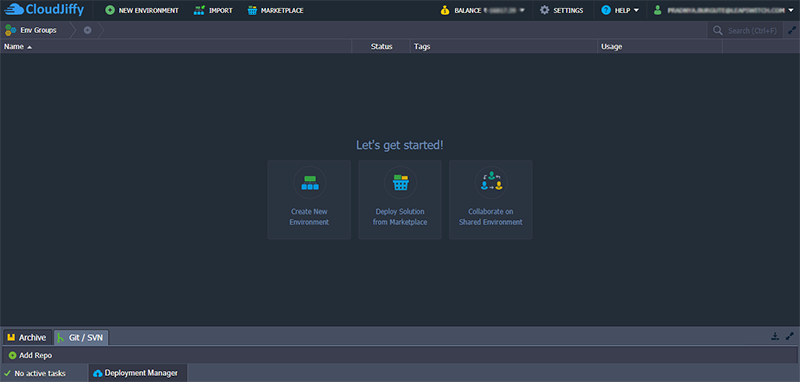
Task: Click into the Search field
Action: [746, 31]
